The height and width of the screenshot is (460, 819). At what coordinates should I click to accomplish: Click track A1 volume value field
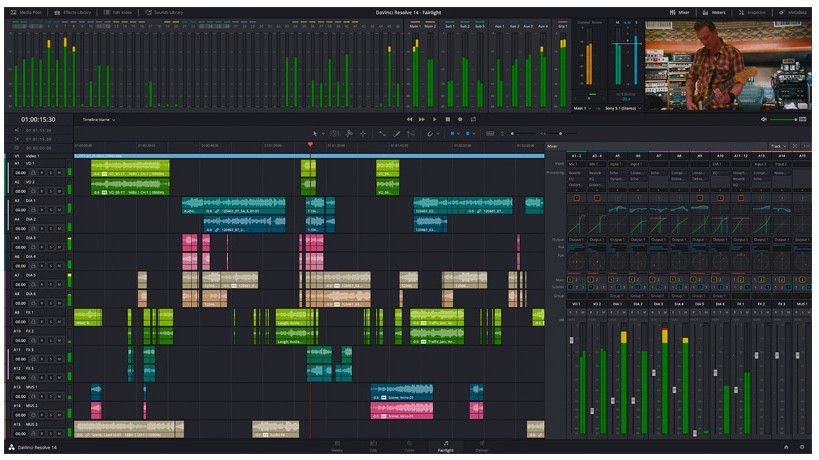20,173
